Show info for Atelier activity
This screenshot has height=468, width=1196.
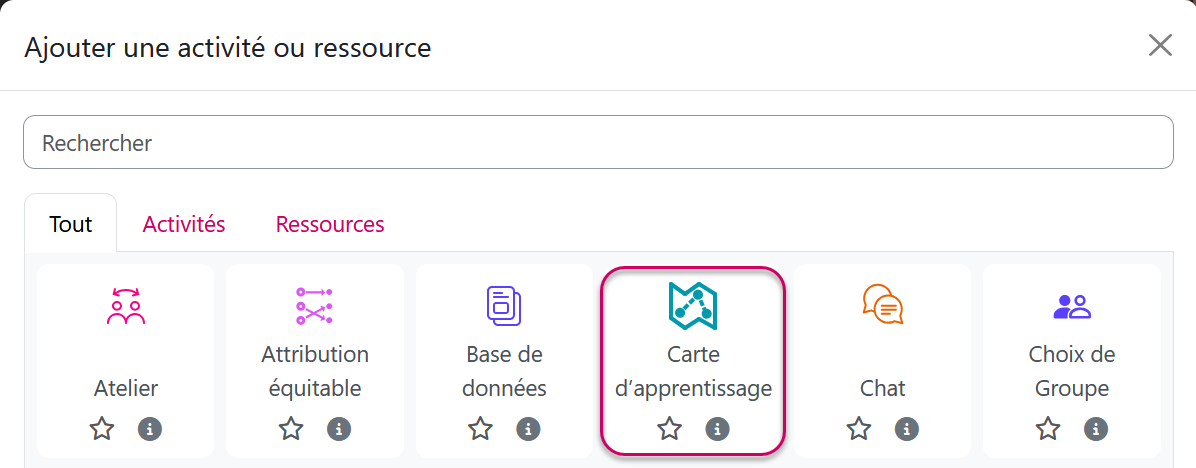pos(150,429)
